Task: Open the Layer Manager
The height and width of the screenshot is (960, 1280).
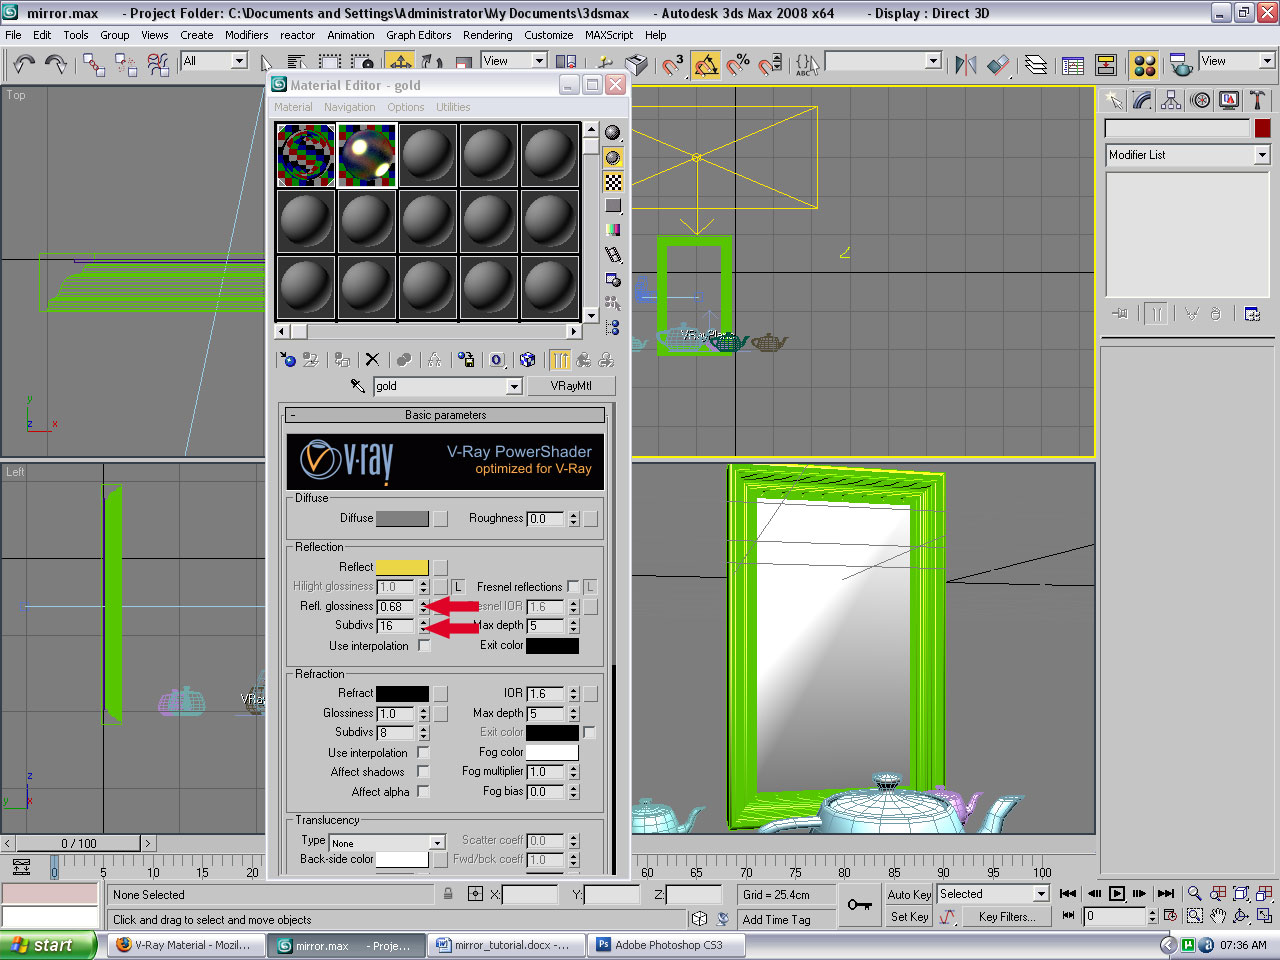Action: click(x=1037, y=65)
